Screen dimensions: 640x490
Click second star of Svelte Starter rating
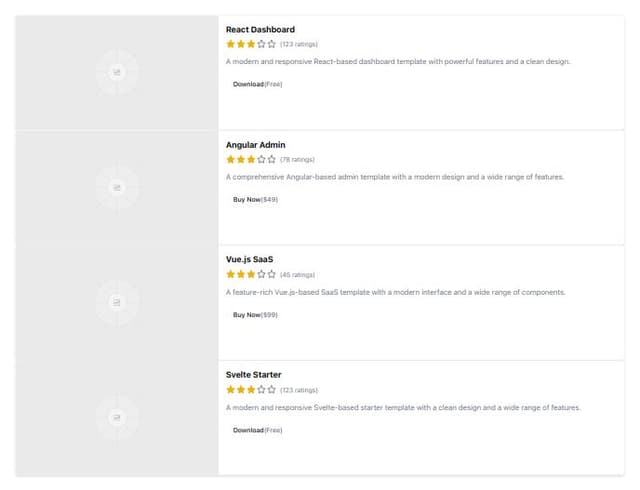(241, 390)
